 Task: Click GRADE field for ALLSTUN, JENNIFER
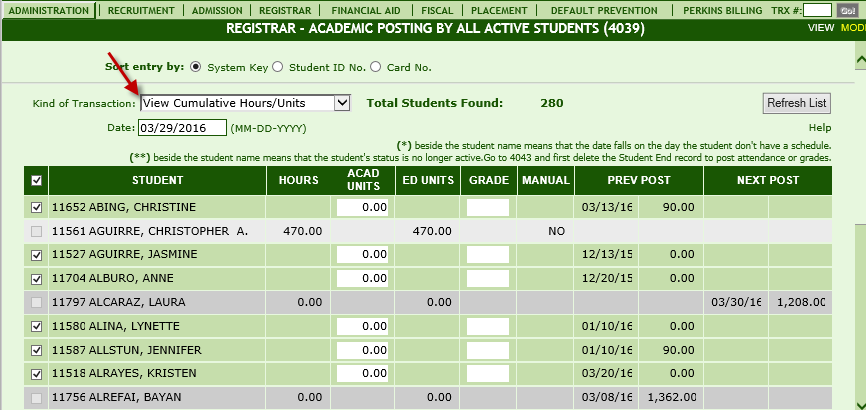[488, 350]
